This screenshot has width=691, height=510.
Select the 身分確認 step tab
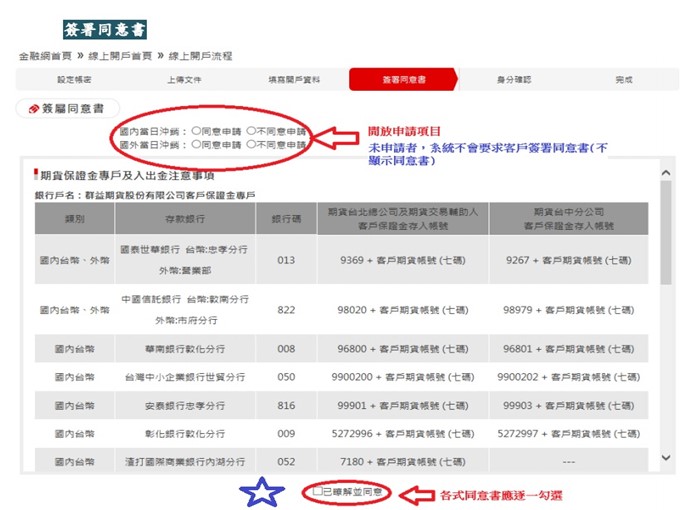click(514, 79)
